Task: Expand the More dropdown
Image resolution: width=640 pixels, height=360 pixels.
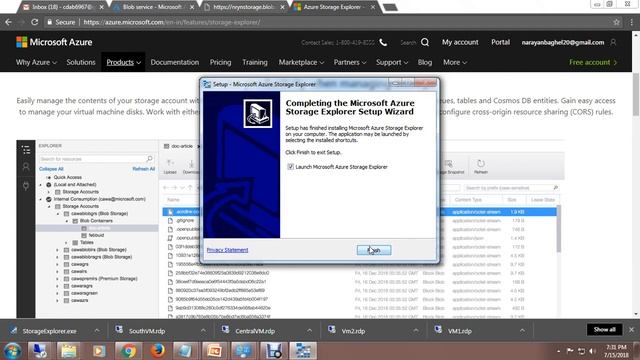Action: pos(455,62)
